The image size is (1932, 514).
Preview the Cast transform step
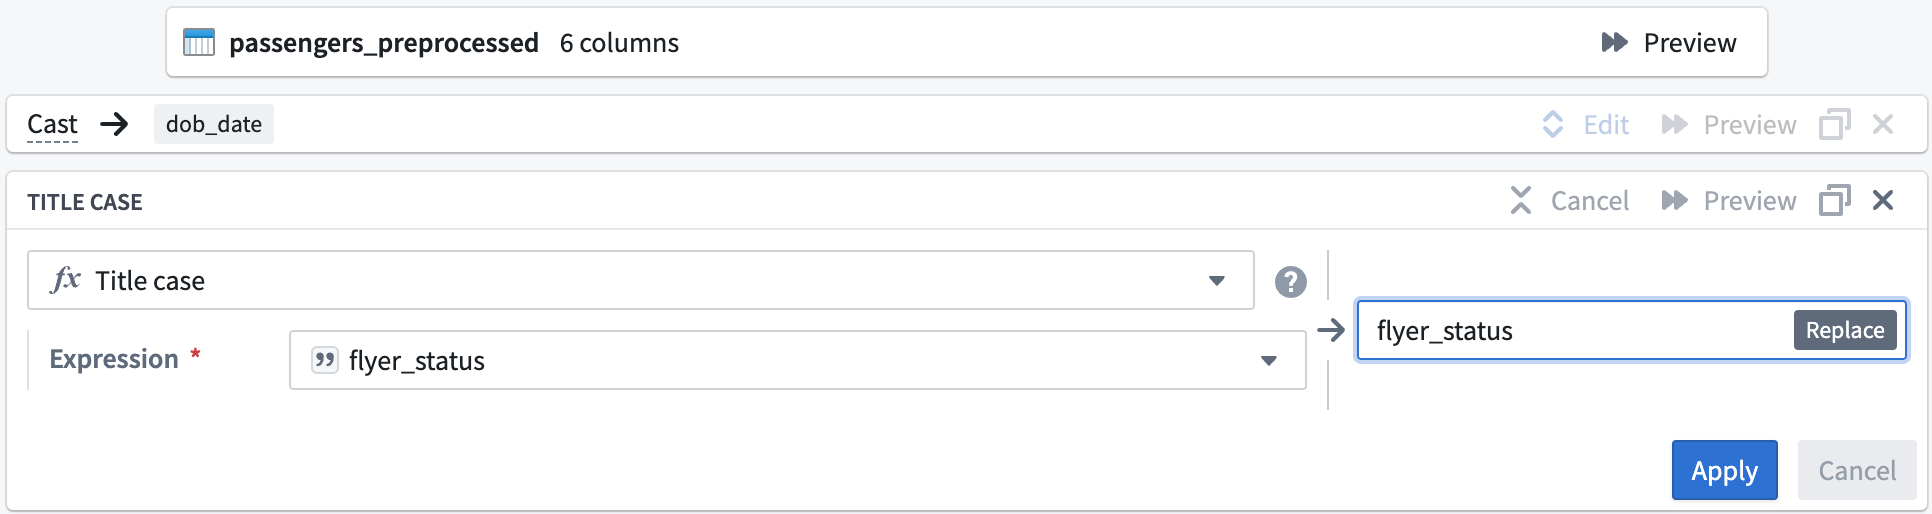tap(1729, 124)
